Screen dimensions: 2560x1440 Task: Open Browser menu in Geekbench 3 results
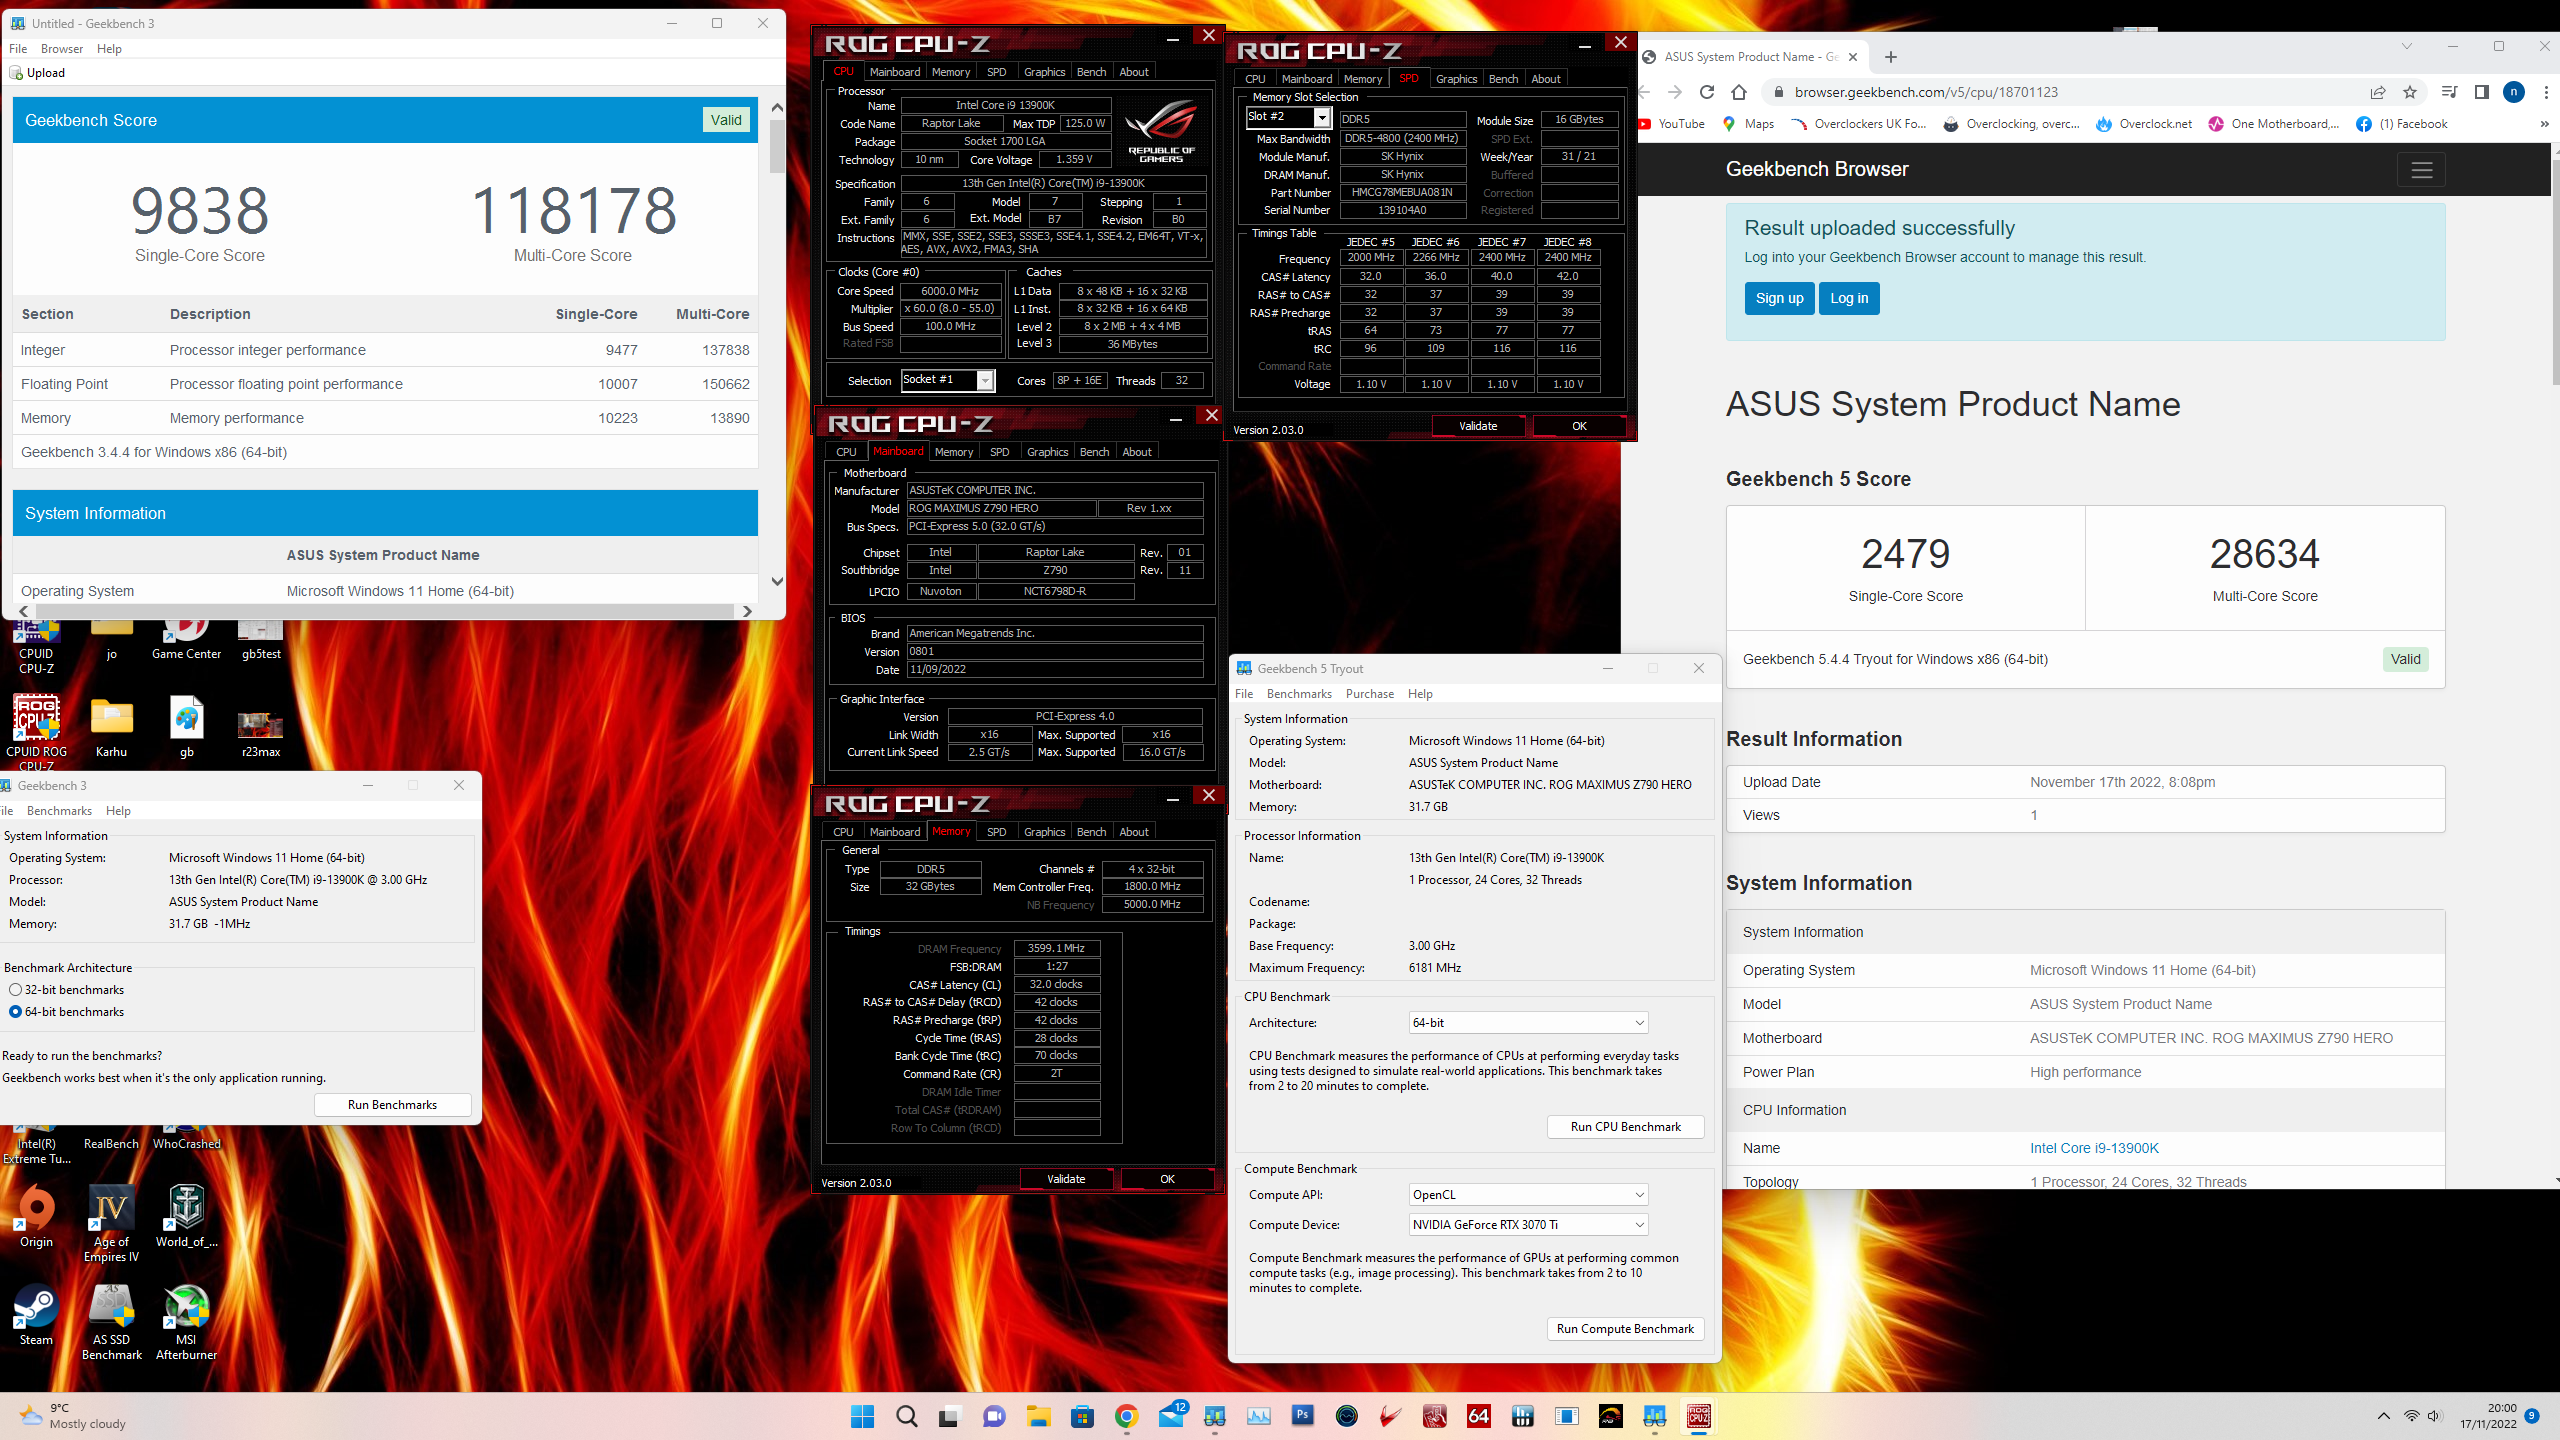(62, 49)
